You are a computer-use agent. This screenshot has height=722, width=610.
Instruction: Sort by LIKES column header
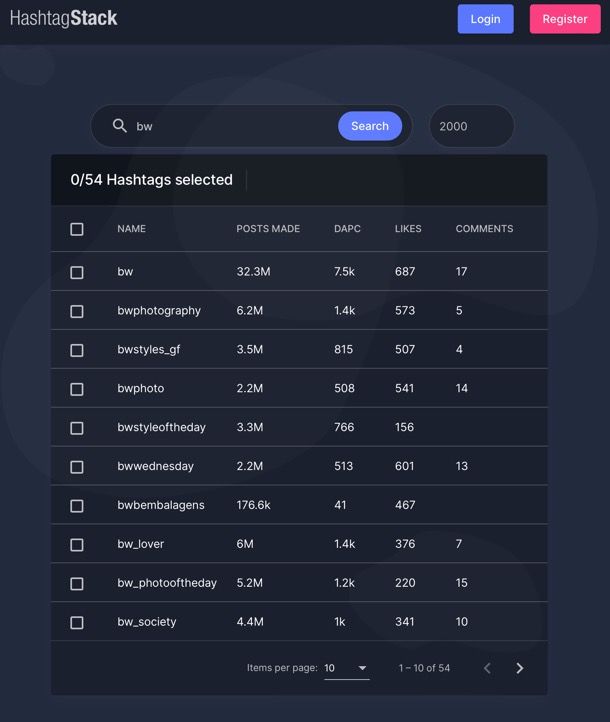pos(408,229)
